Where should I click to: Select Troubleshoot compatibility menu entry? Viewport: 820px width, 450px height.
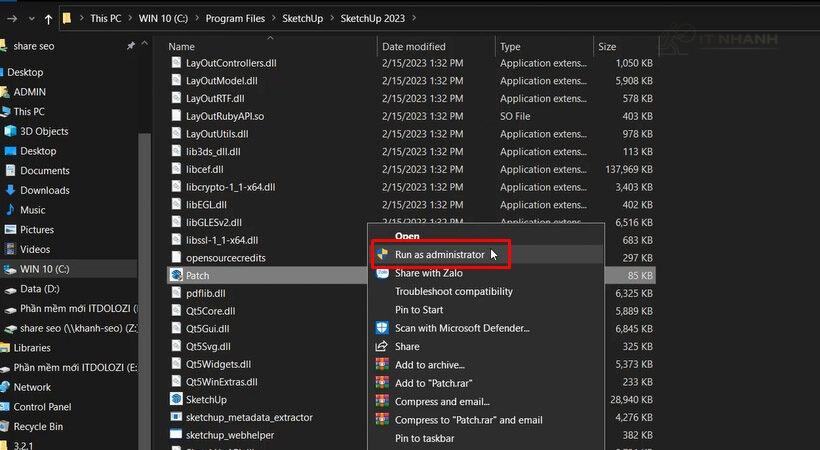[x=453, y=291]
